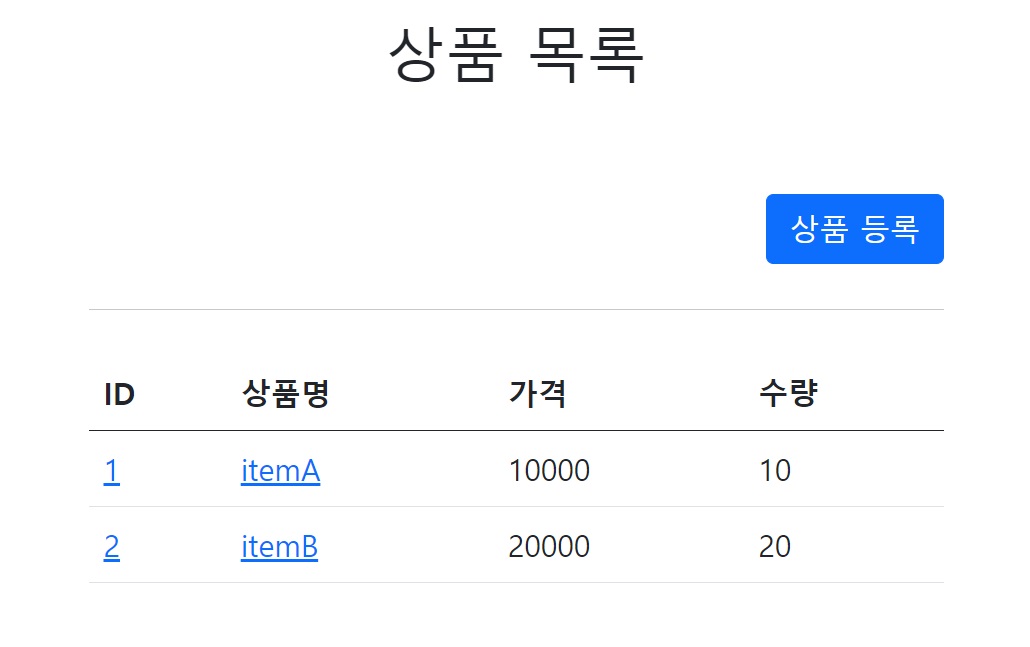Click the ID column header
This screenshot has height=647, width=1030.
119,395
